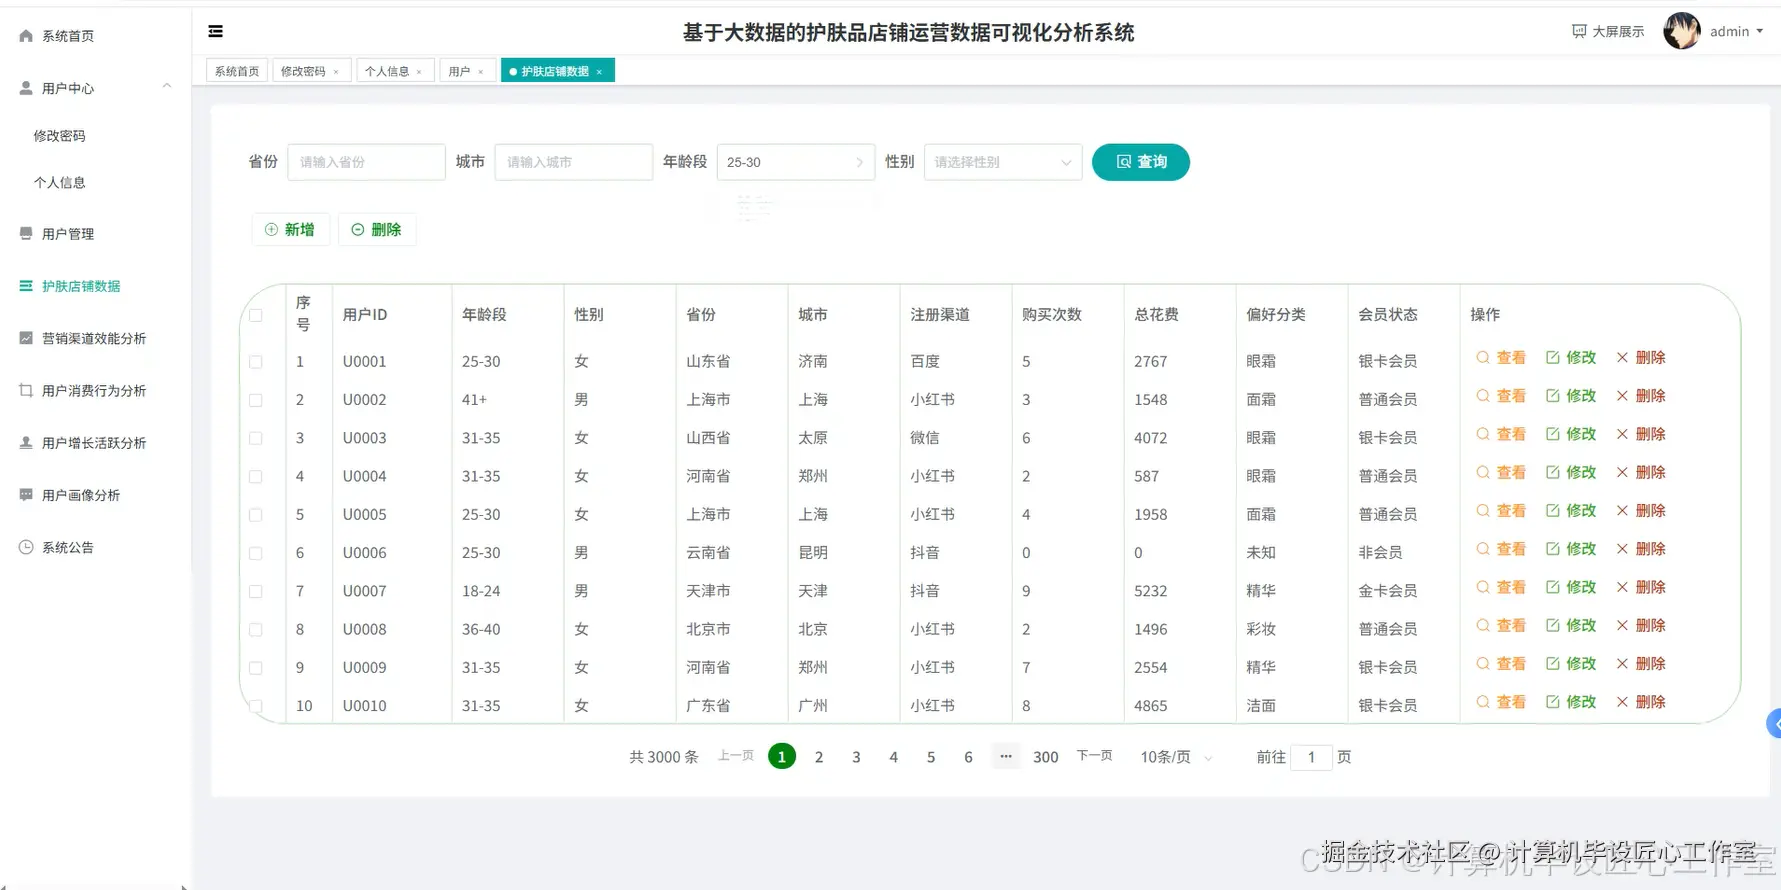Delete row U0004

(1641, 473)
